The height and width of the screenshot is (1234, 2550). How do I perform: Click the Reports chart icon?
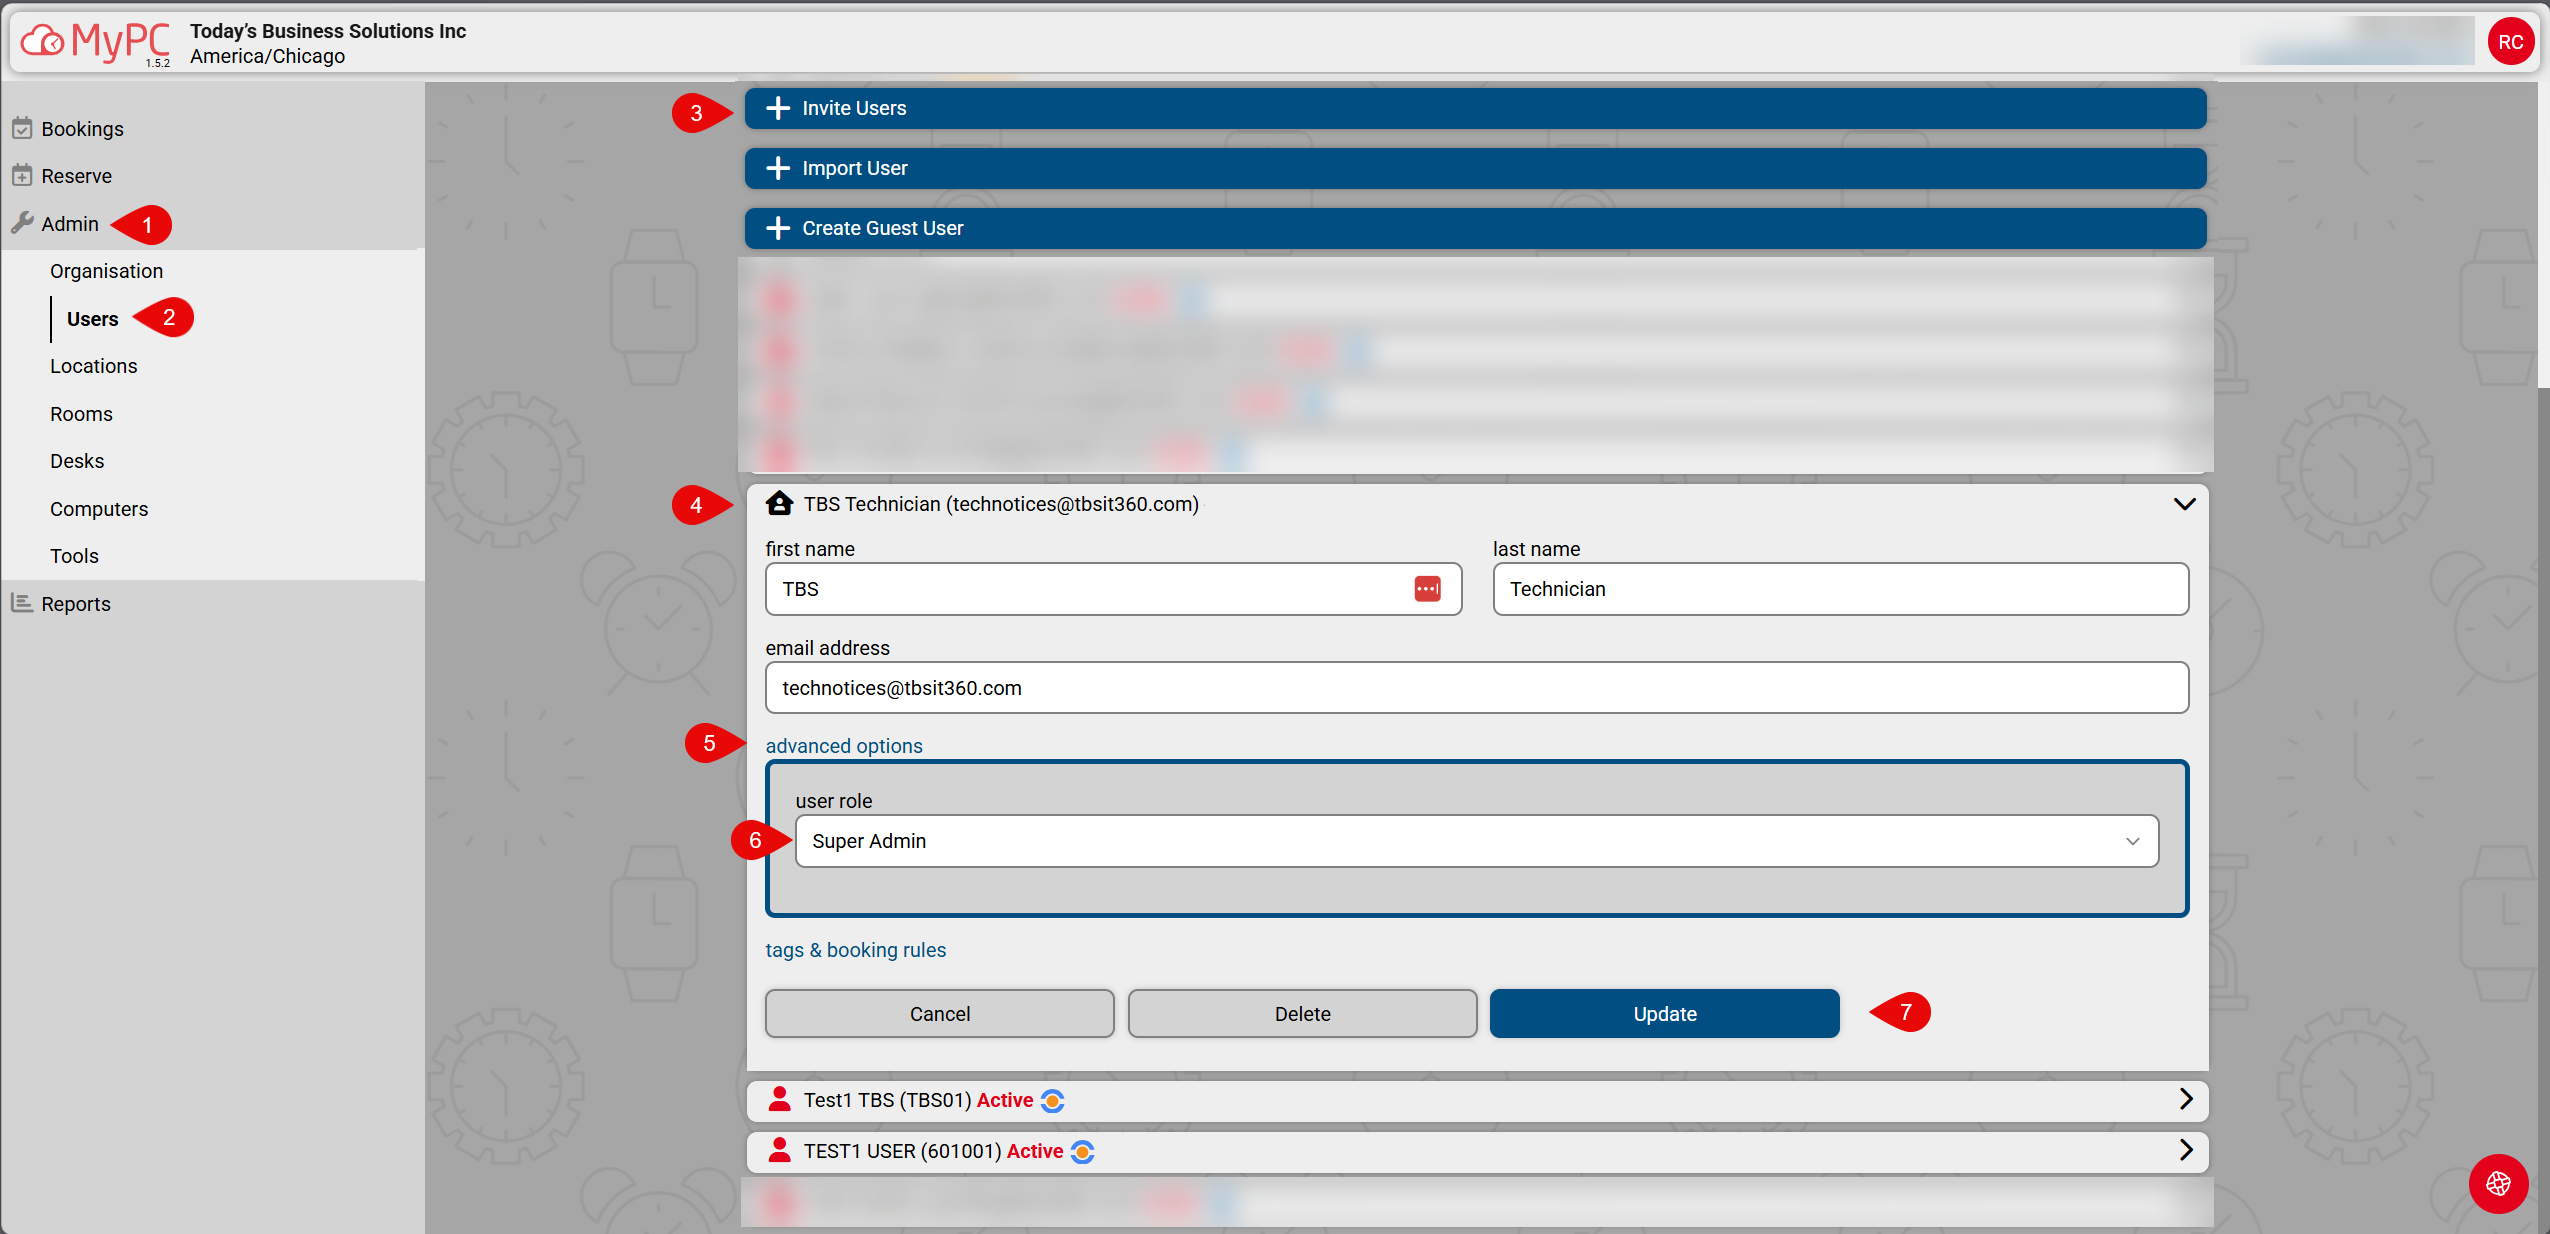[22, 603]
